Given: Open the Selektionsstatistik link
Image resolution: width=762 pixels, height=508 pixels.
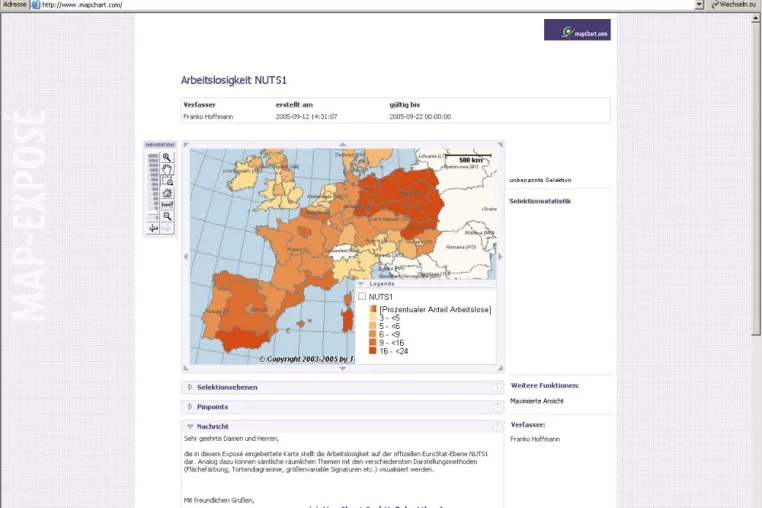Looking at the screenshot, I should coord(540,201).
